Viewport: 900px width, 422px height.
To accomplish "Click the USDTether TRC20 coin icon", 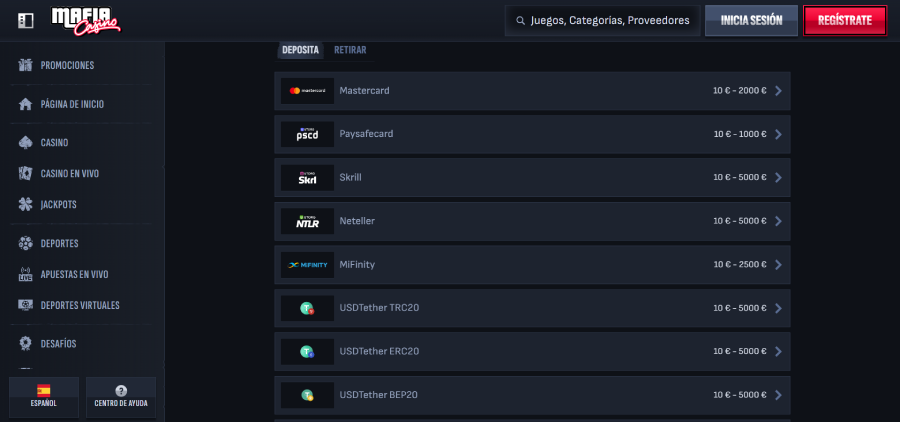I will [x=307, y=308].
